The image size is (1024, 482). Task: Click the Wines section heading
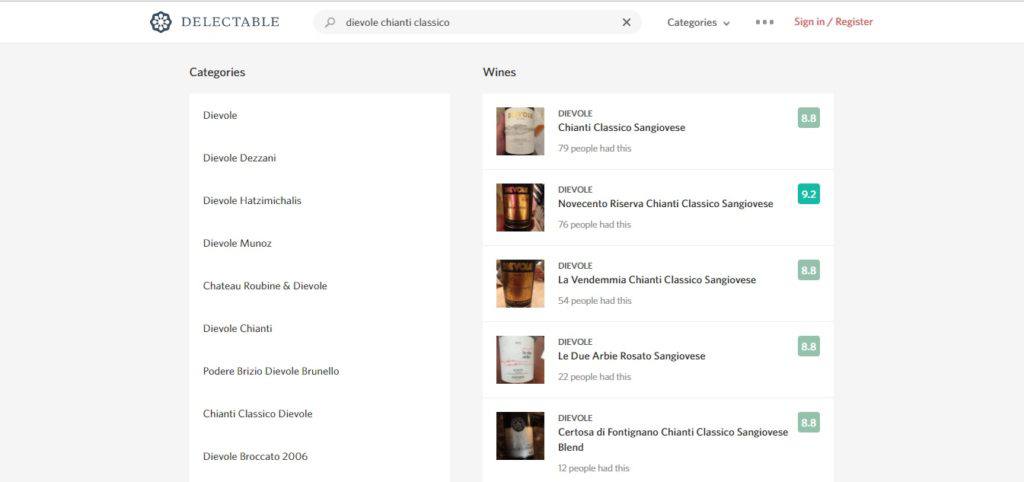pos(499,72)
